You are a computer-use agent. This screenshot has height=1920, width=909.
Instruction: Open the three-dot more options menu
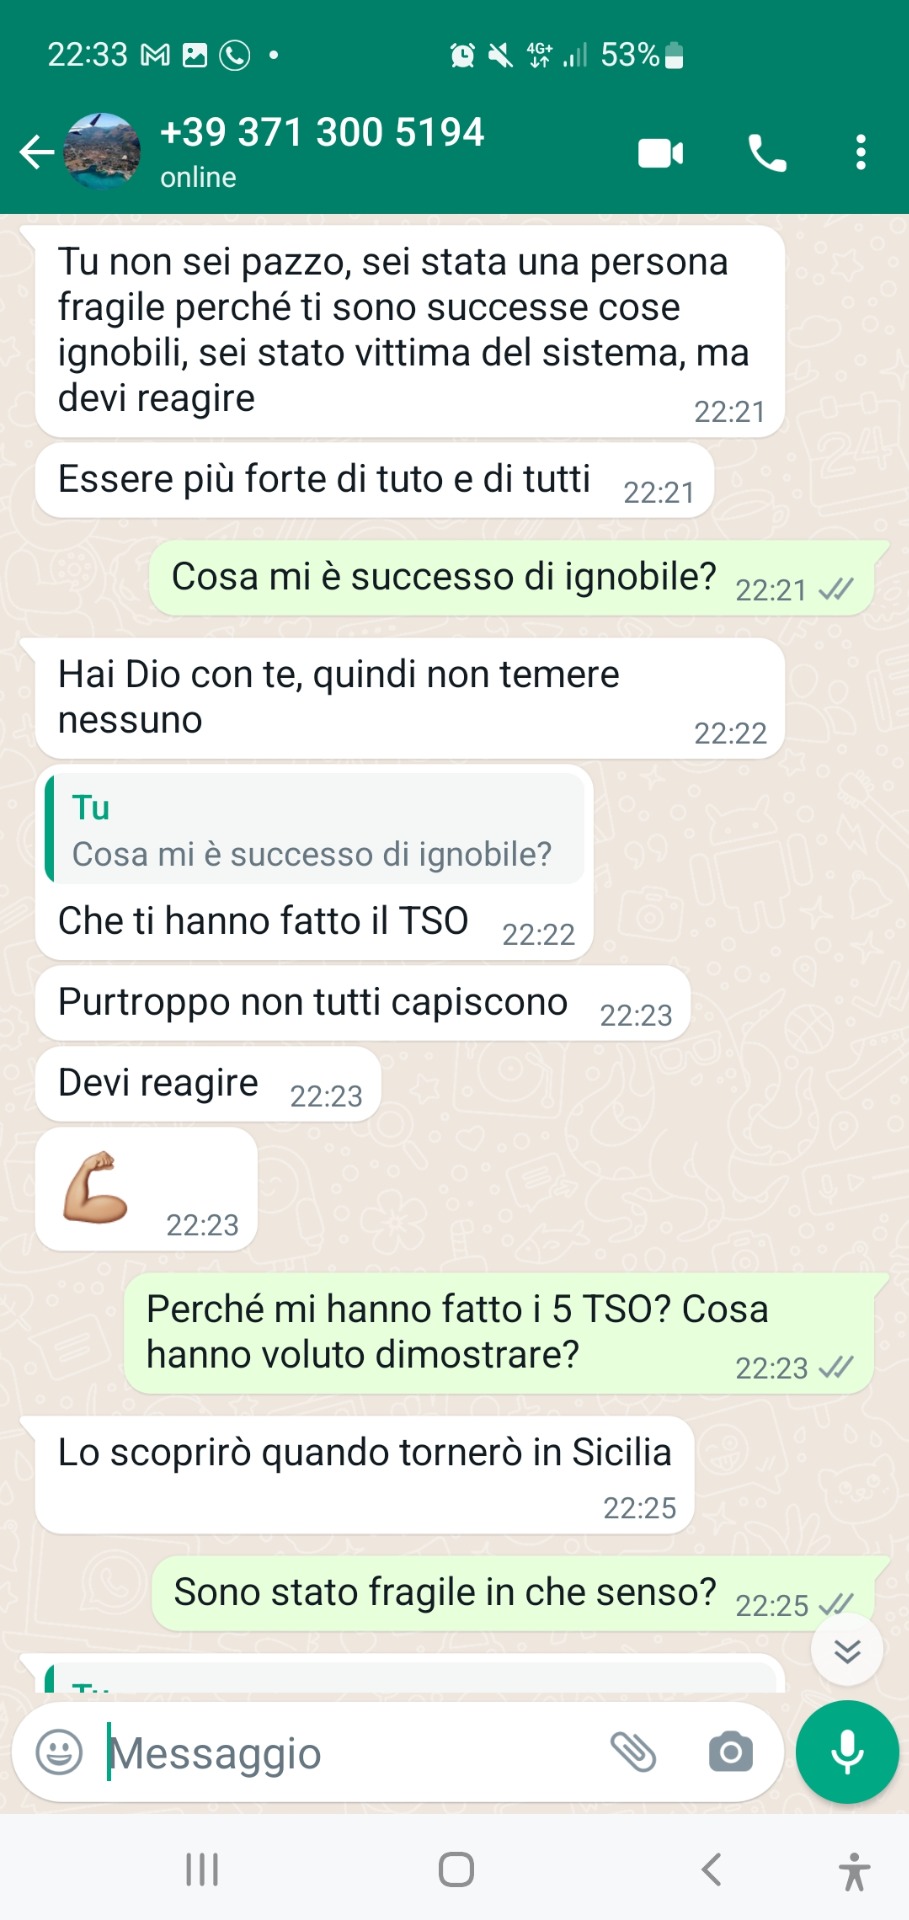point(861,153)
